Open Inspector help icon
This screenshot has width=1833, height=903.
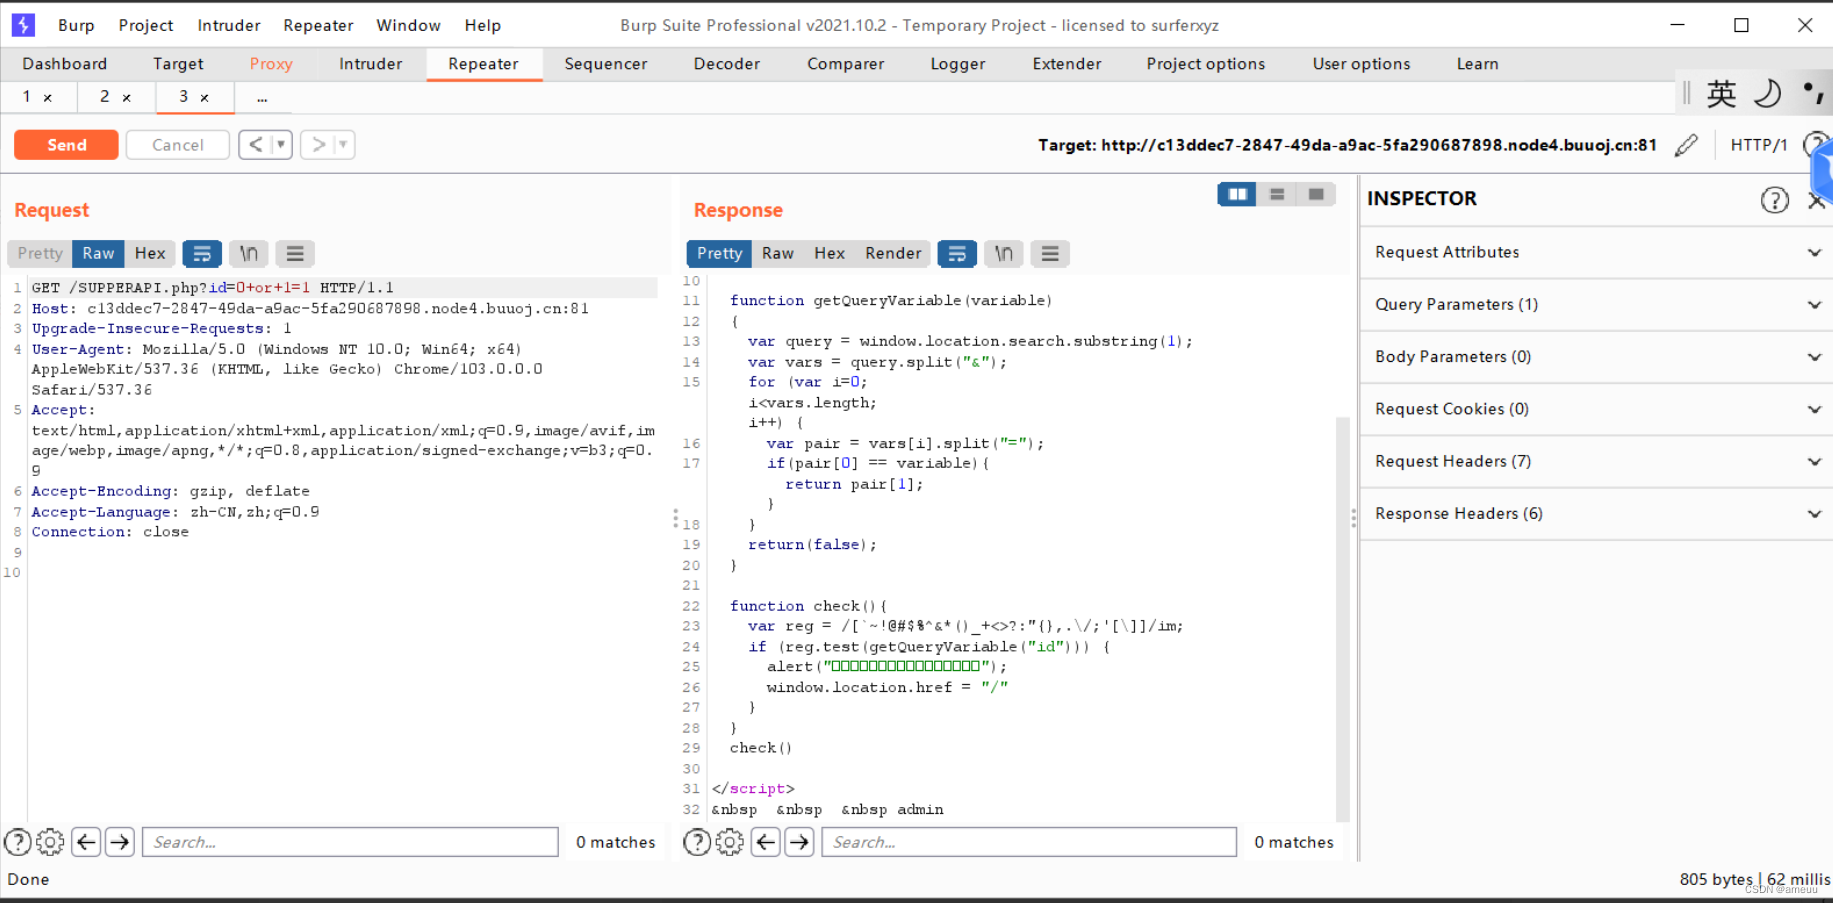click(1774, 200)
